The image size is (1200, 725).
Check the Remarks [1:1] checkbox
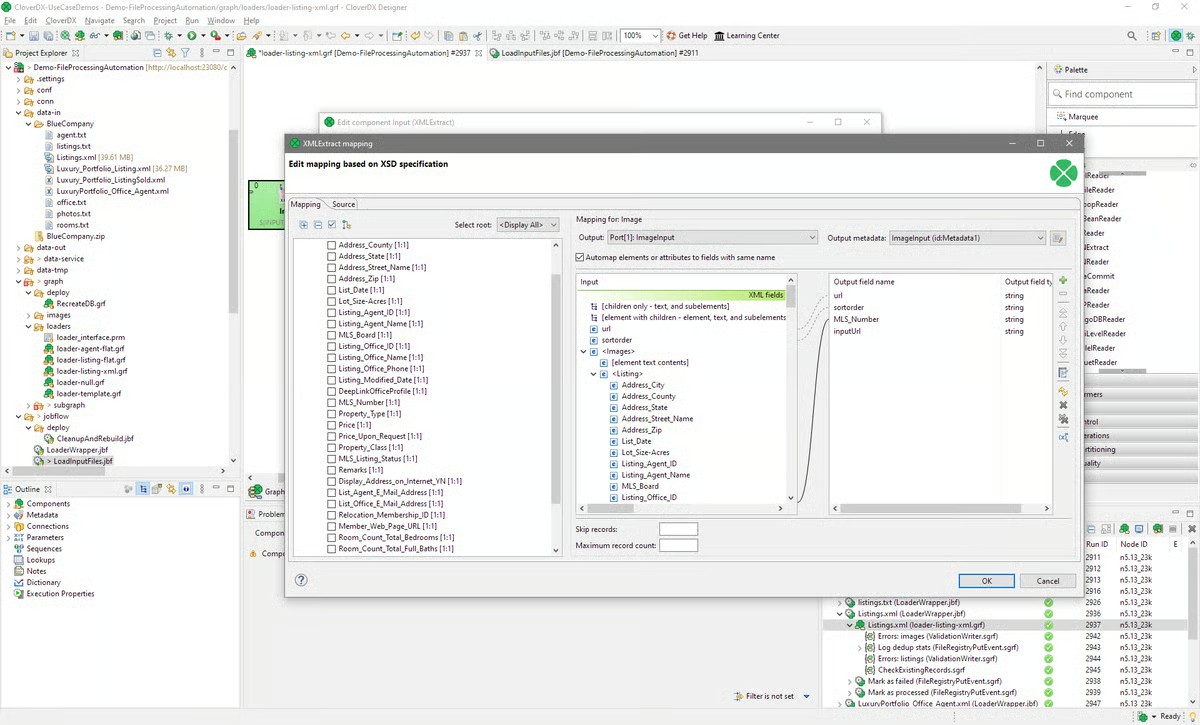332,470
